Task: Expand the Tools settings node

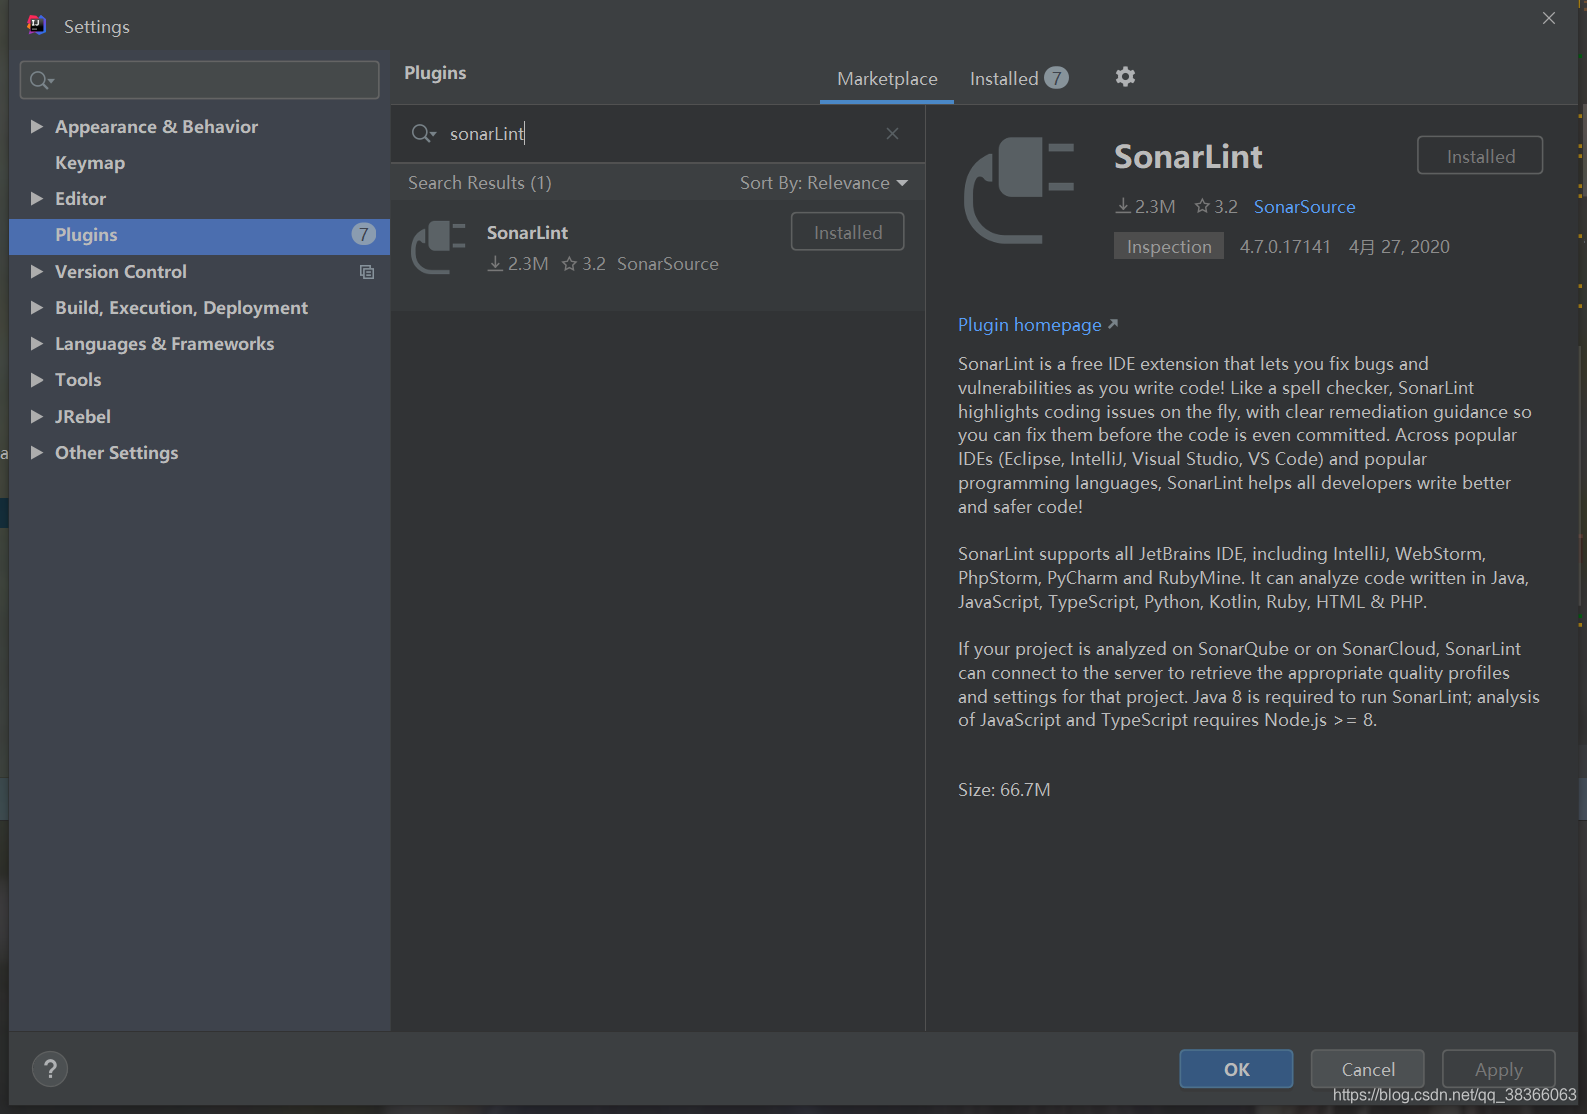Action: (37, 380)
